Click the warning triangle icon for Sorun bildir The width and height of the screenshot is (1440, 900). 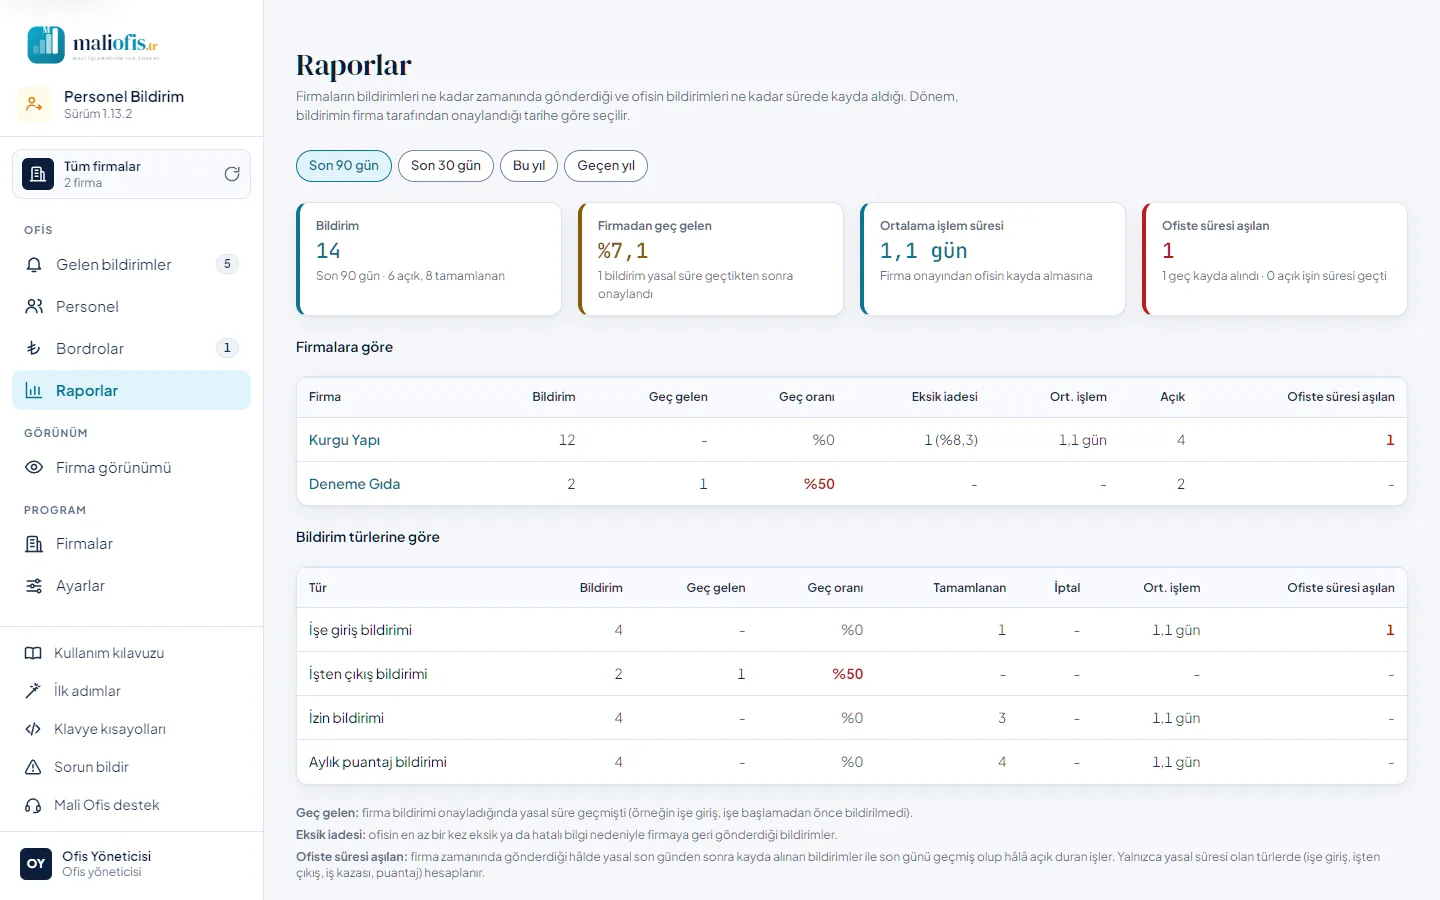coord(33,767)
